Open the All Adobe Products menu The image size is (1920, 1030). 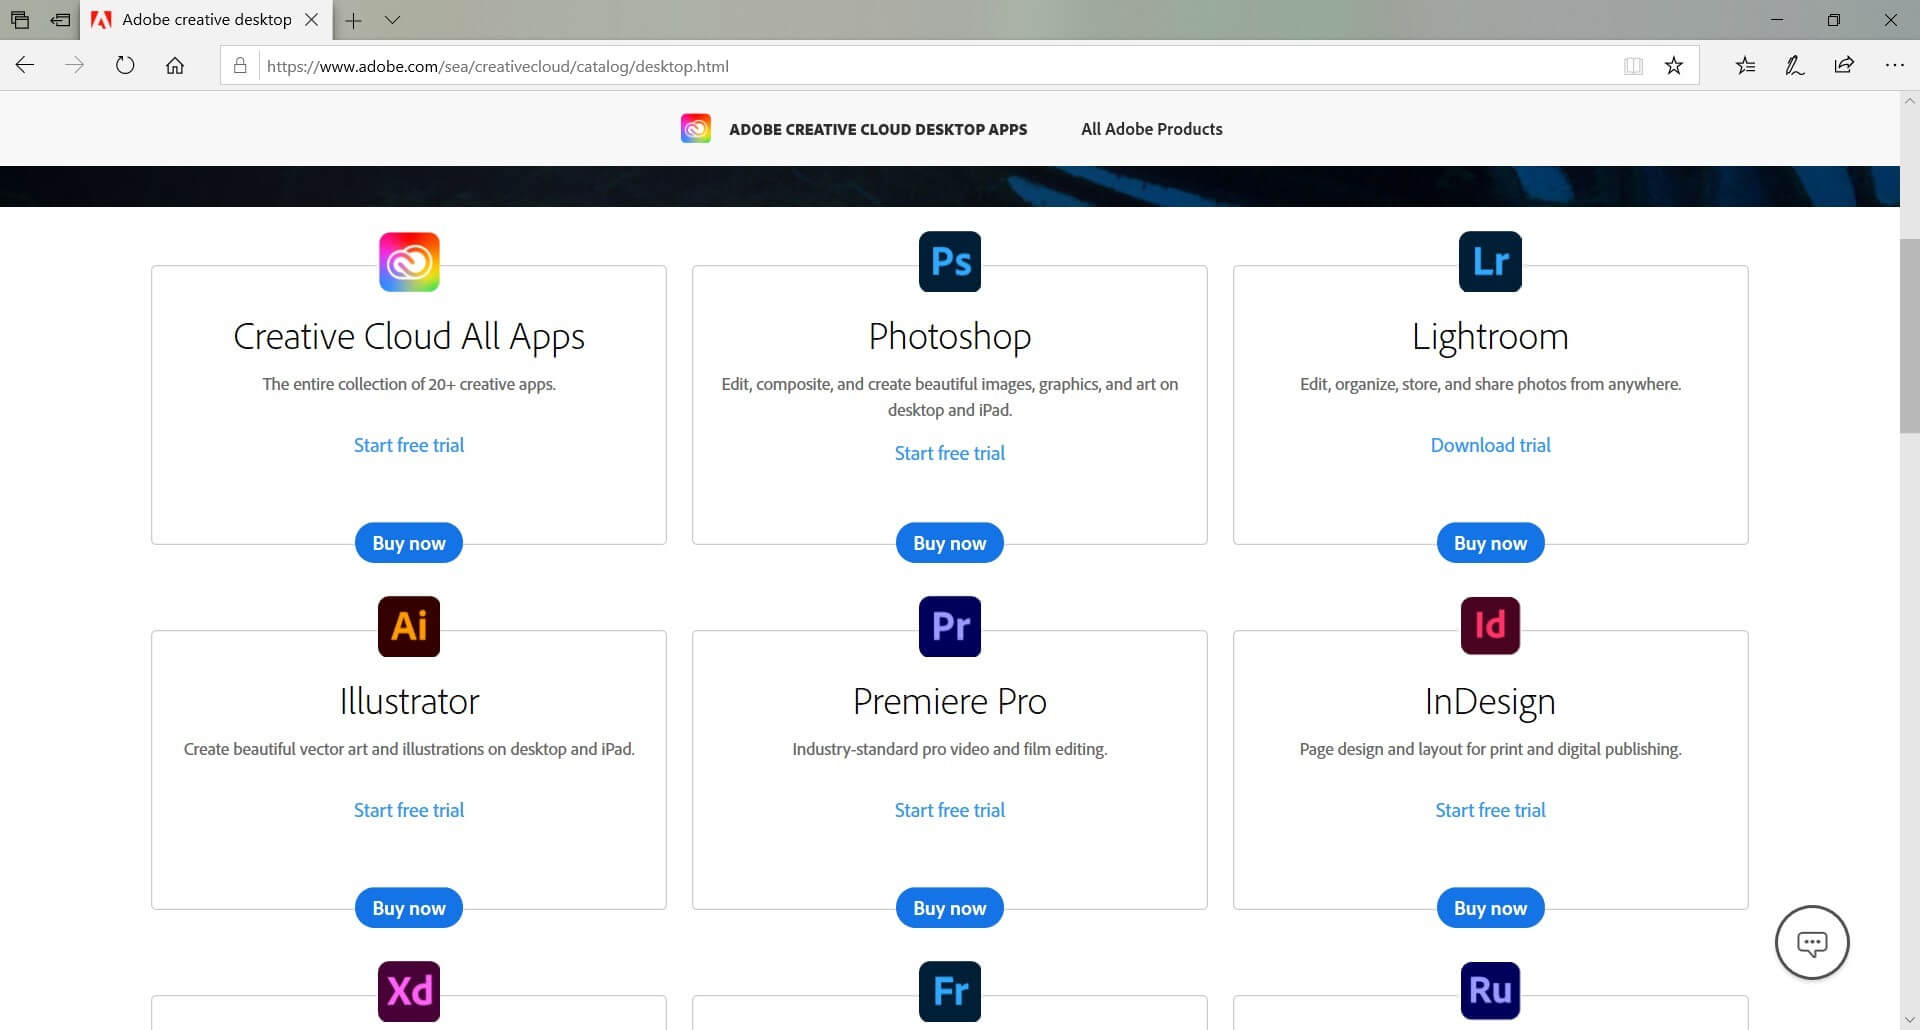pyautogui.click(x=1151, y=129)
